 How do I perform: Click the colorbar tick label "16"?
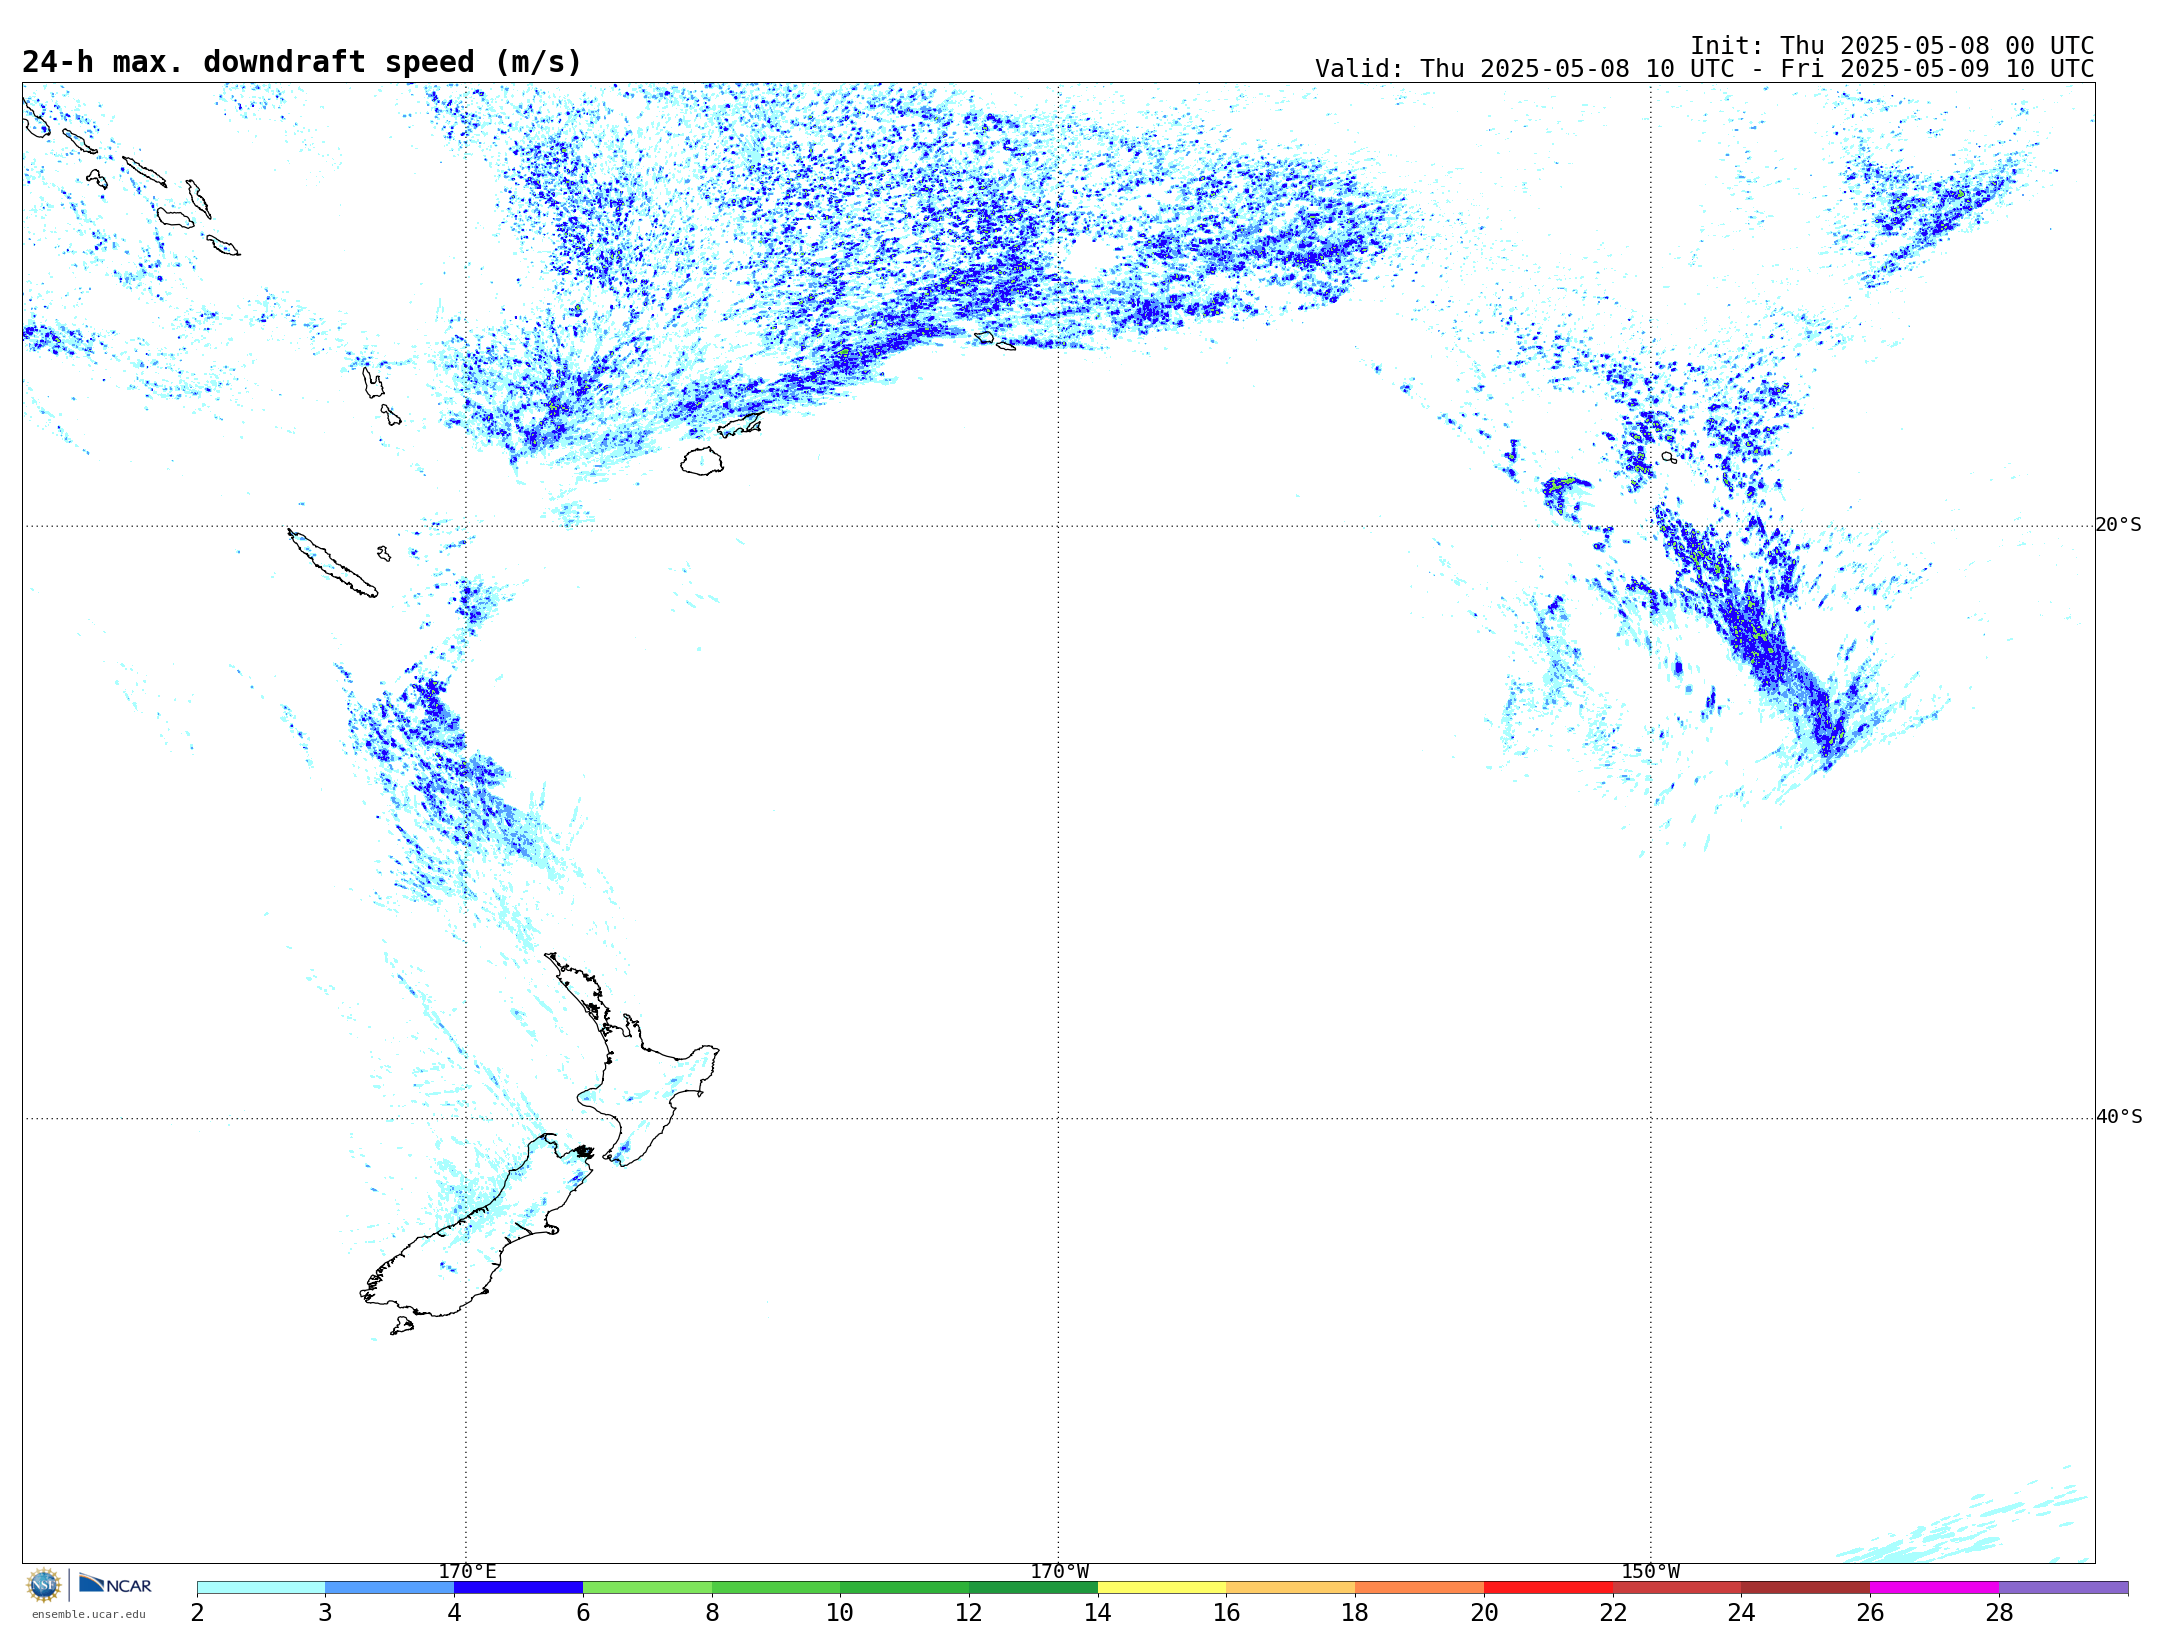click(x=1226, y=1612)
